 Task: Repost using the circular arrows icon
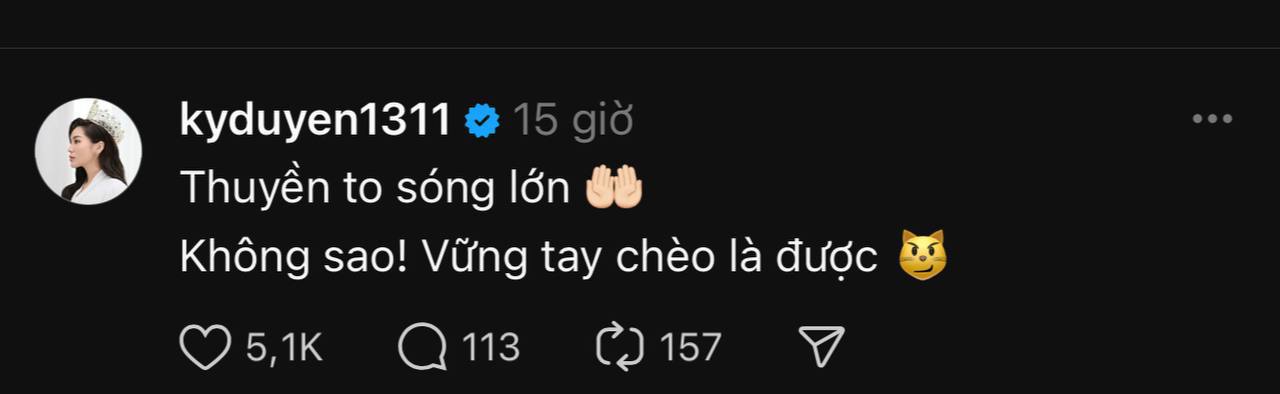(621, 347)
